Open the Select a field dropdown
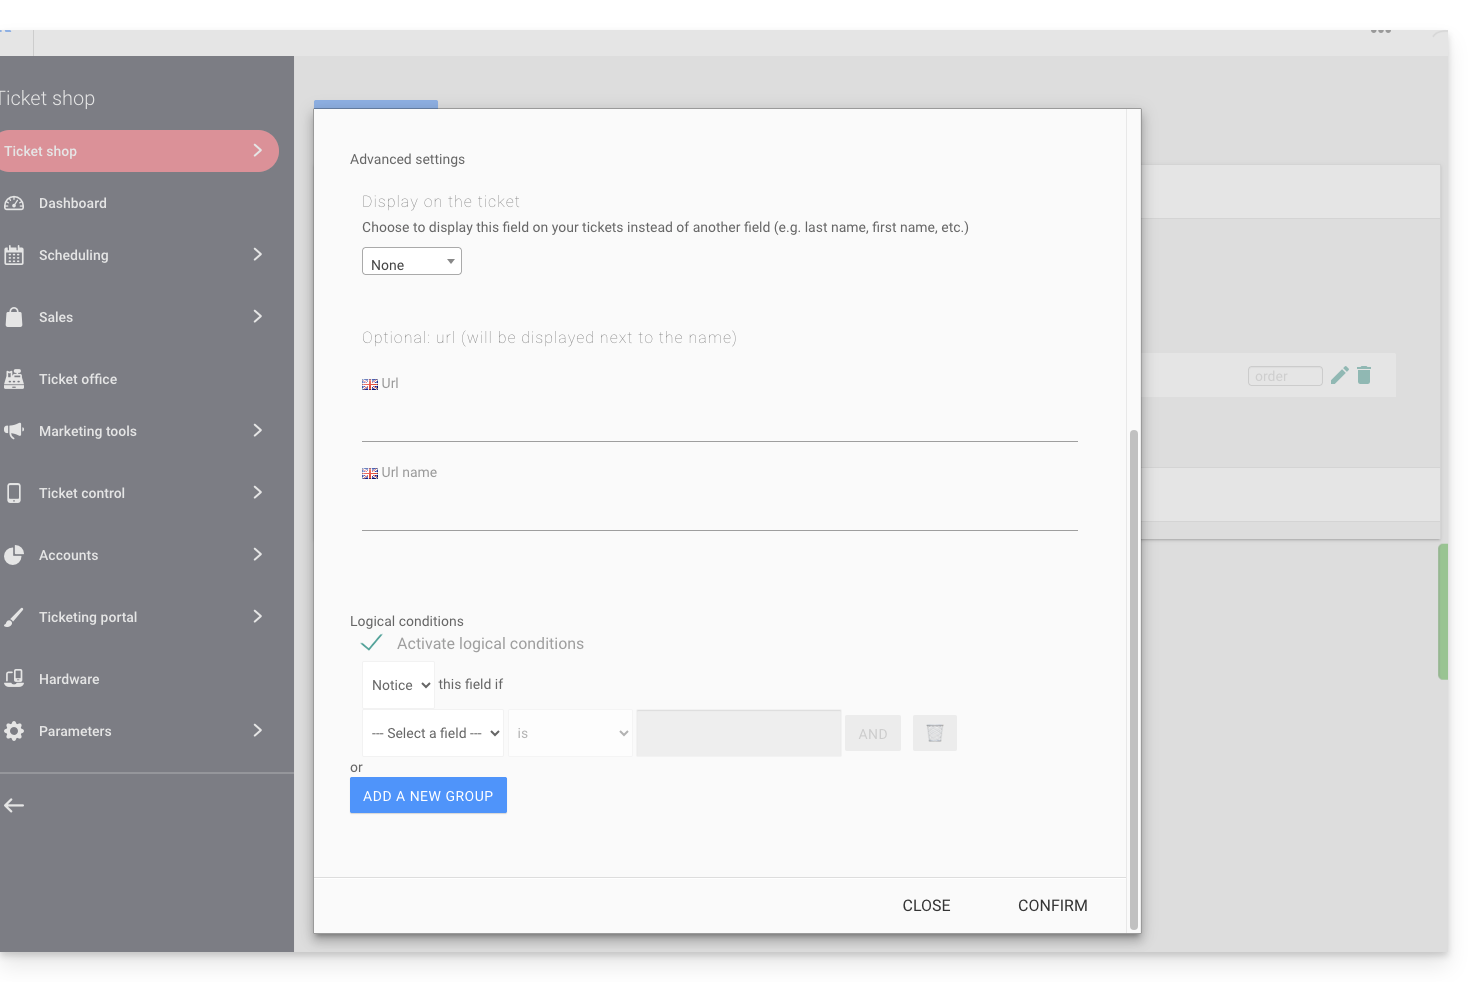 434,733
